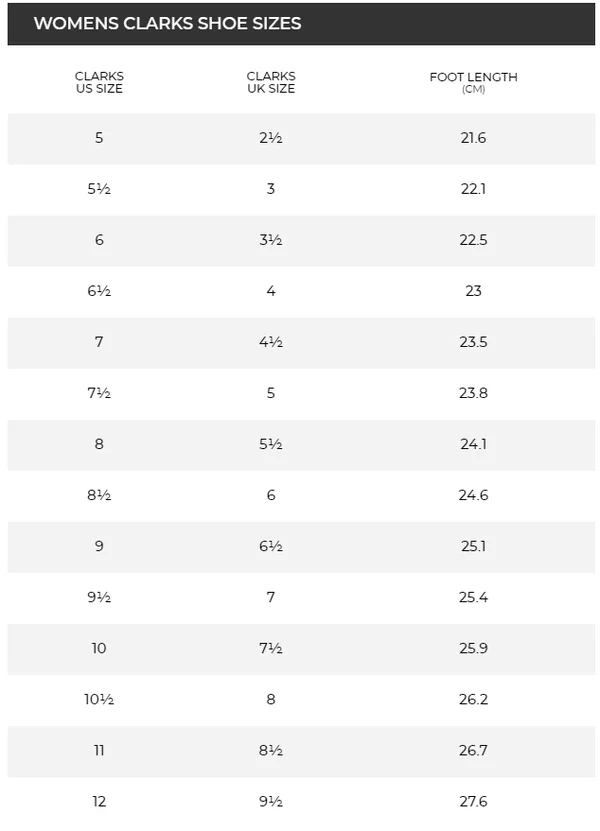Select foot length 27.6 value

click(473, 801)
